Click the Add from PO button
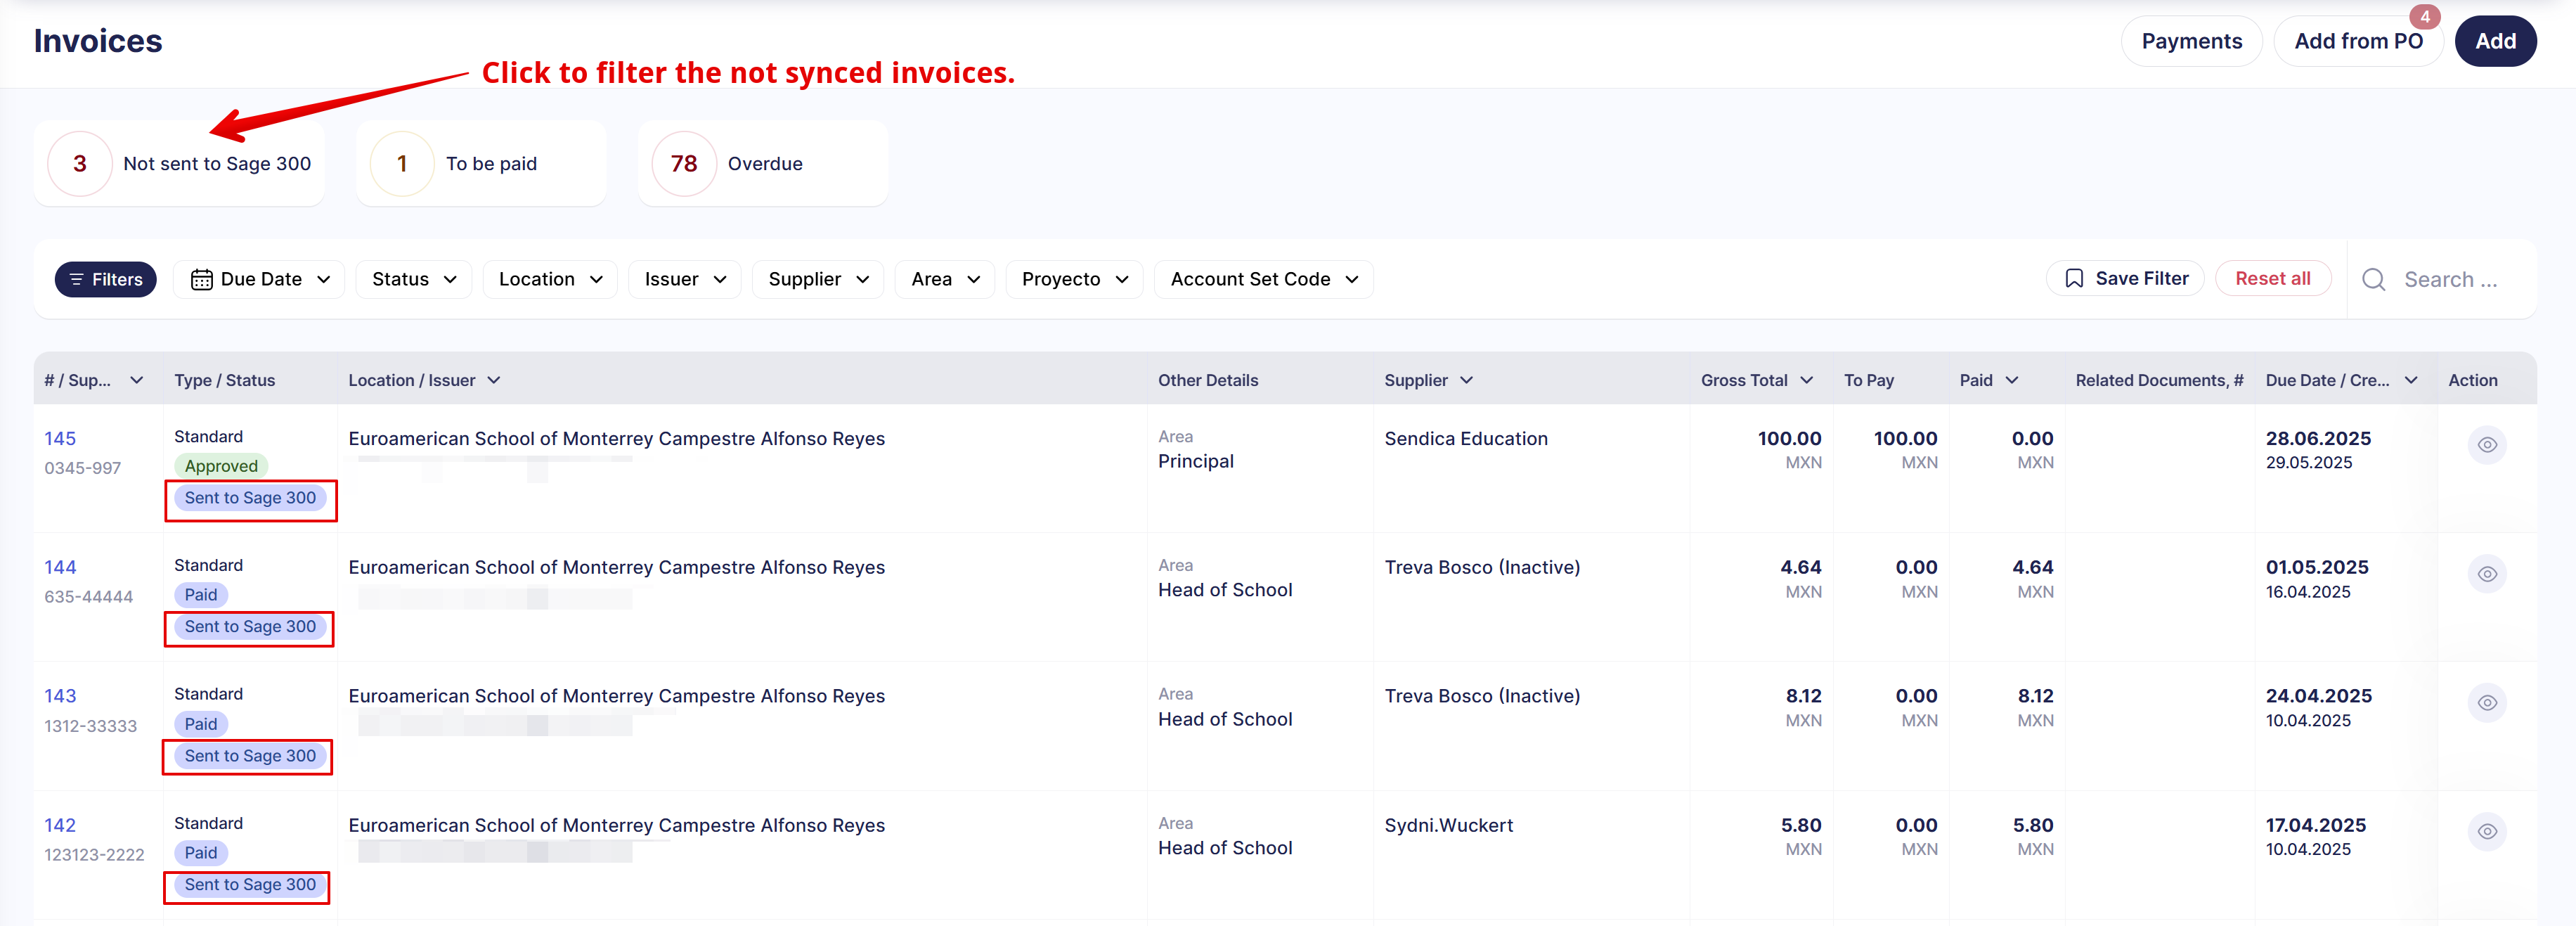 2357,42
